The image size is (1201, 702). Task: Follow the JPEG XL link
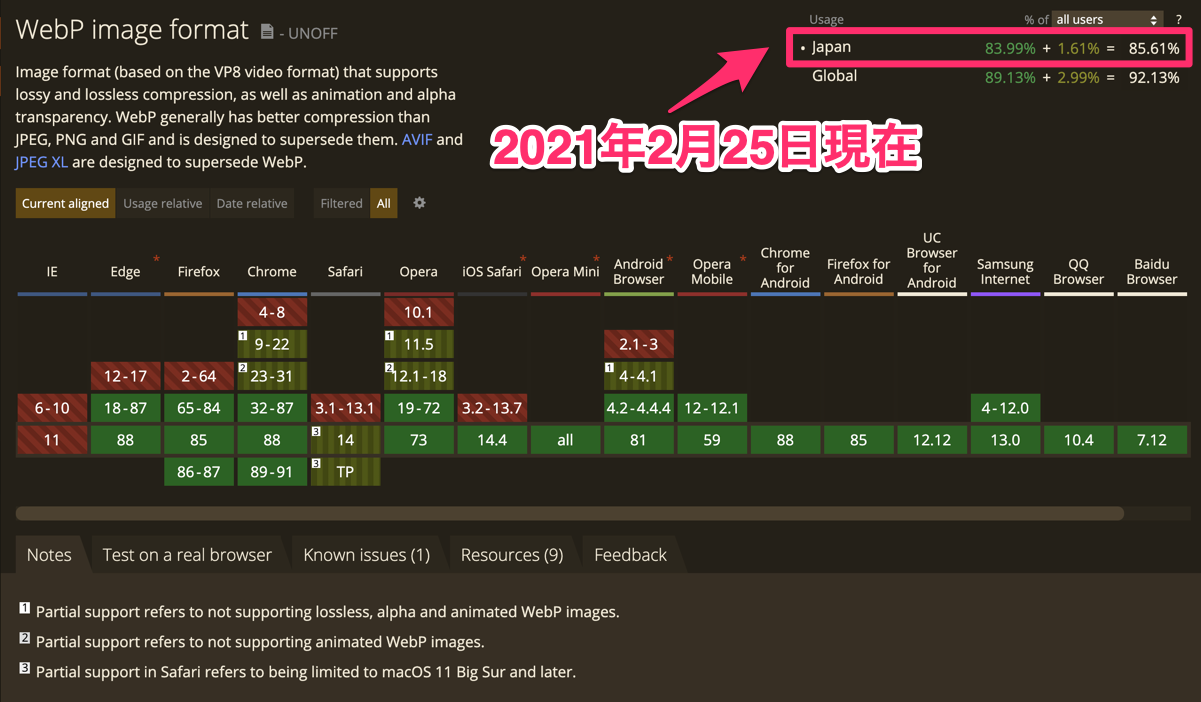click(41, 161)
